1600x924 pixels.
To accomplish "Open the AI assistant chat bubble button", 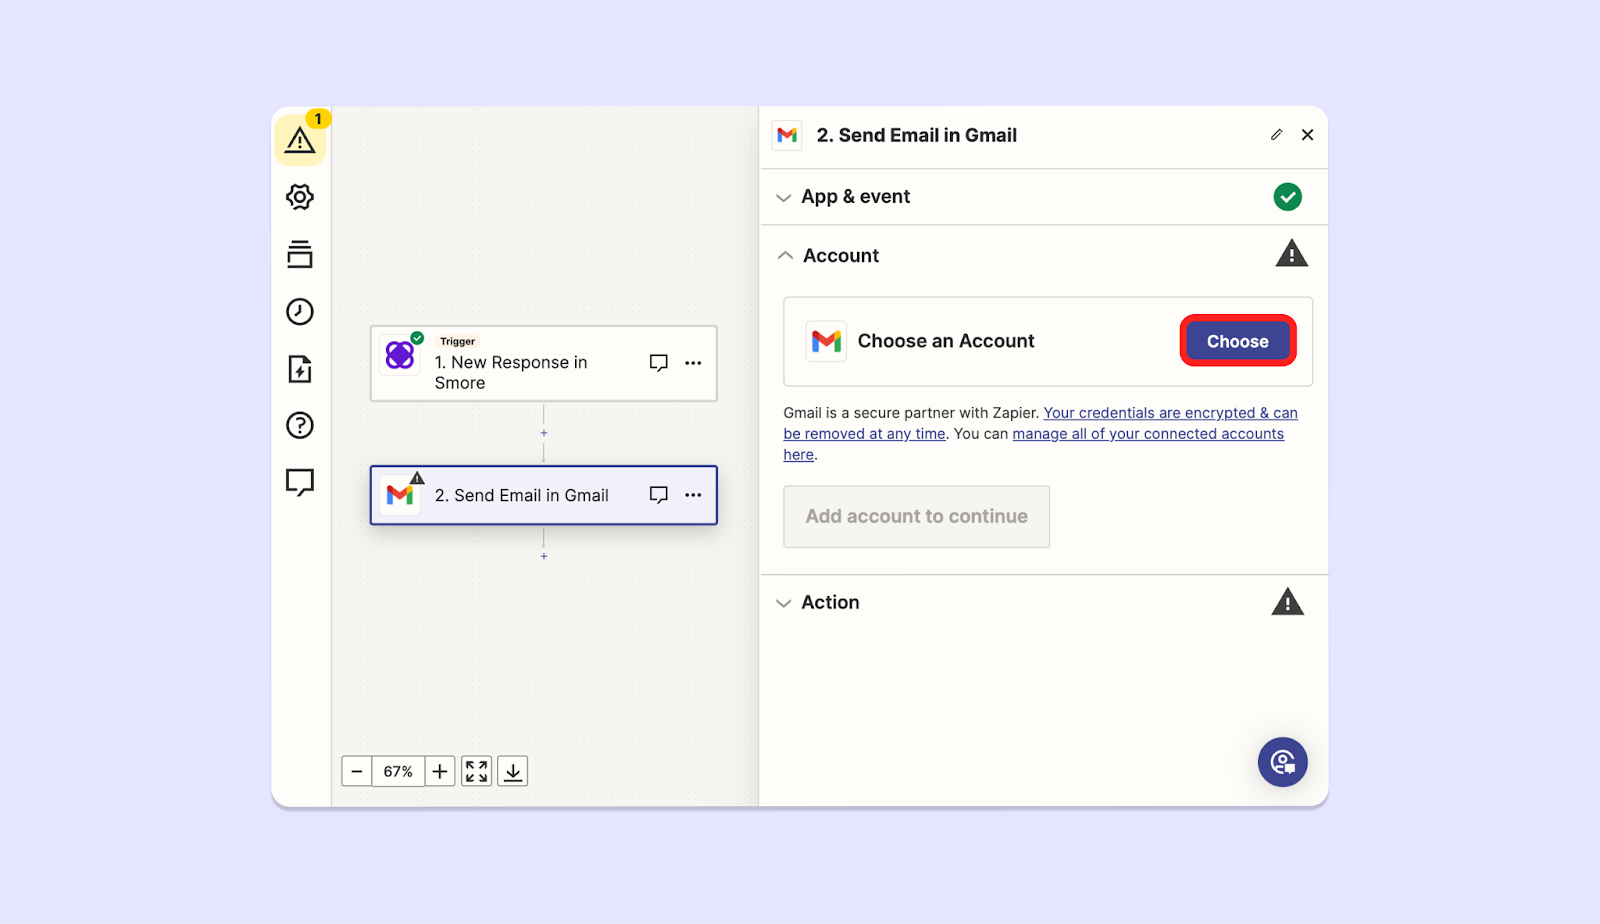I will (1283, 762).
